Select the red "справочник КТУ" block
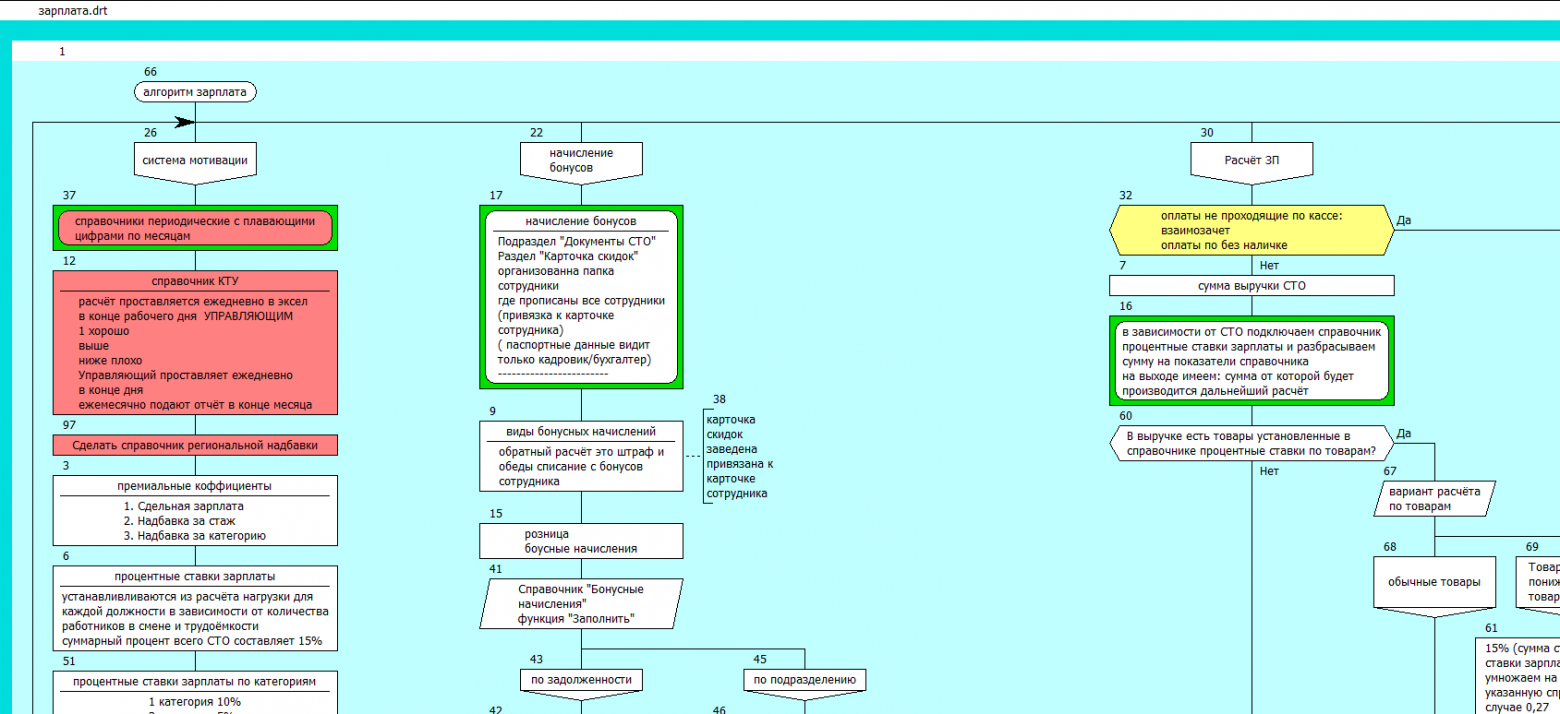 195,342
